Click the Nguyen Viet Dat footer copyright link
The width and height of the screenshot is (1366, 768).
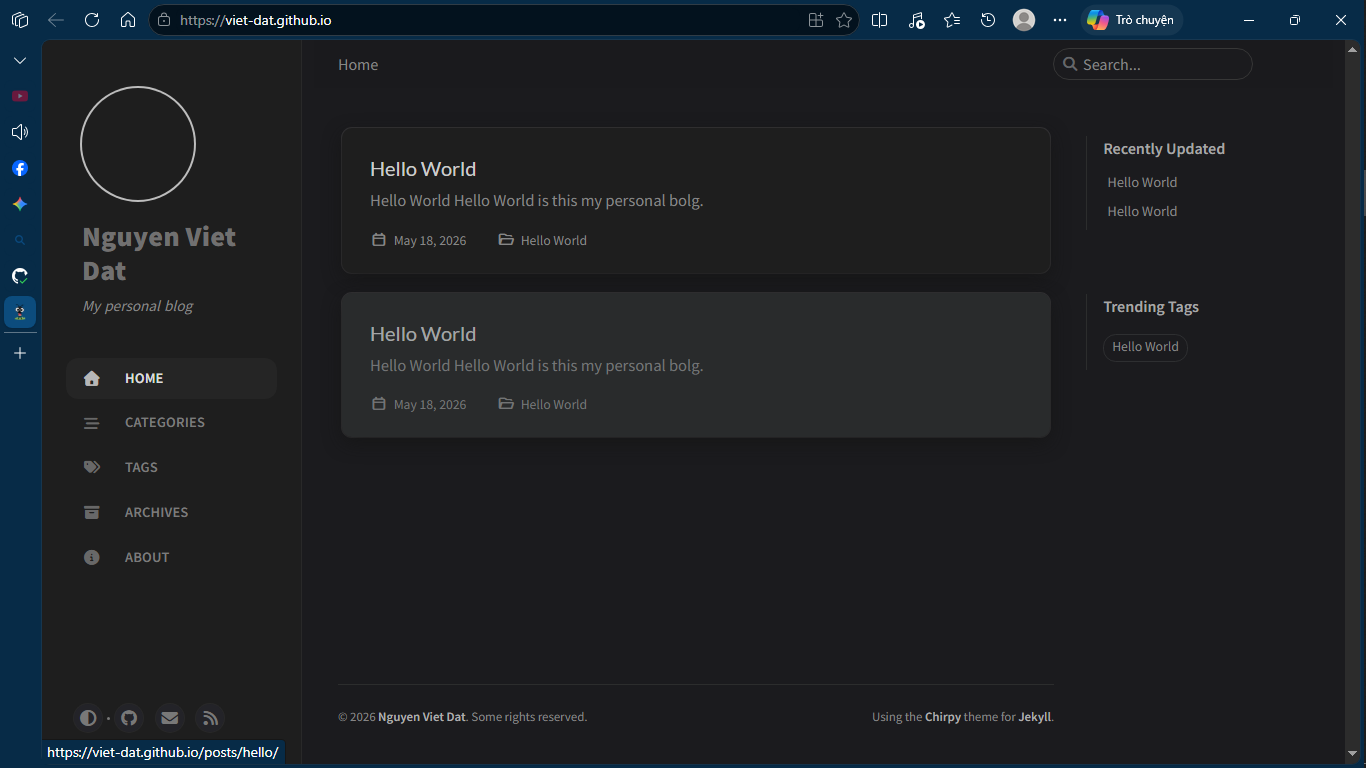pyautogui.click(x=422, y=717)
